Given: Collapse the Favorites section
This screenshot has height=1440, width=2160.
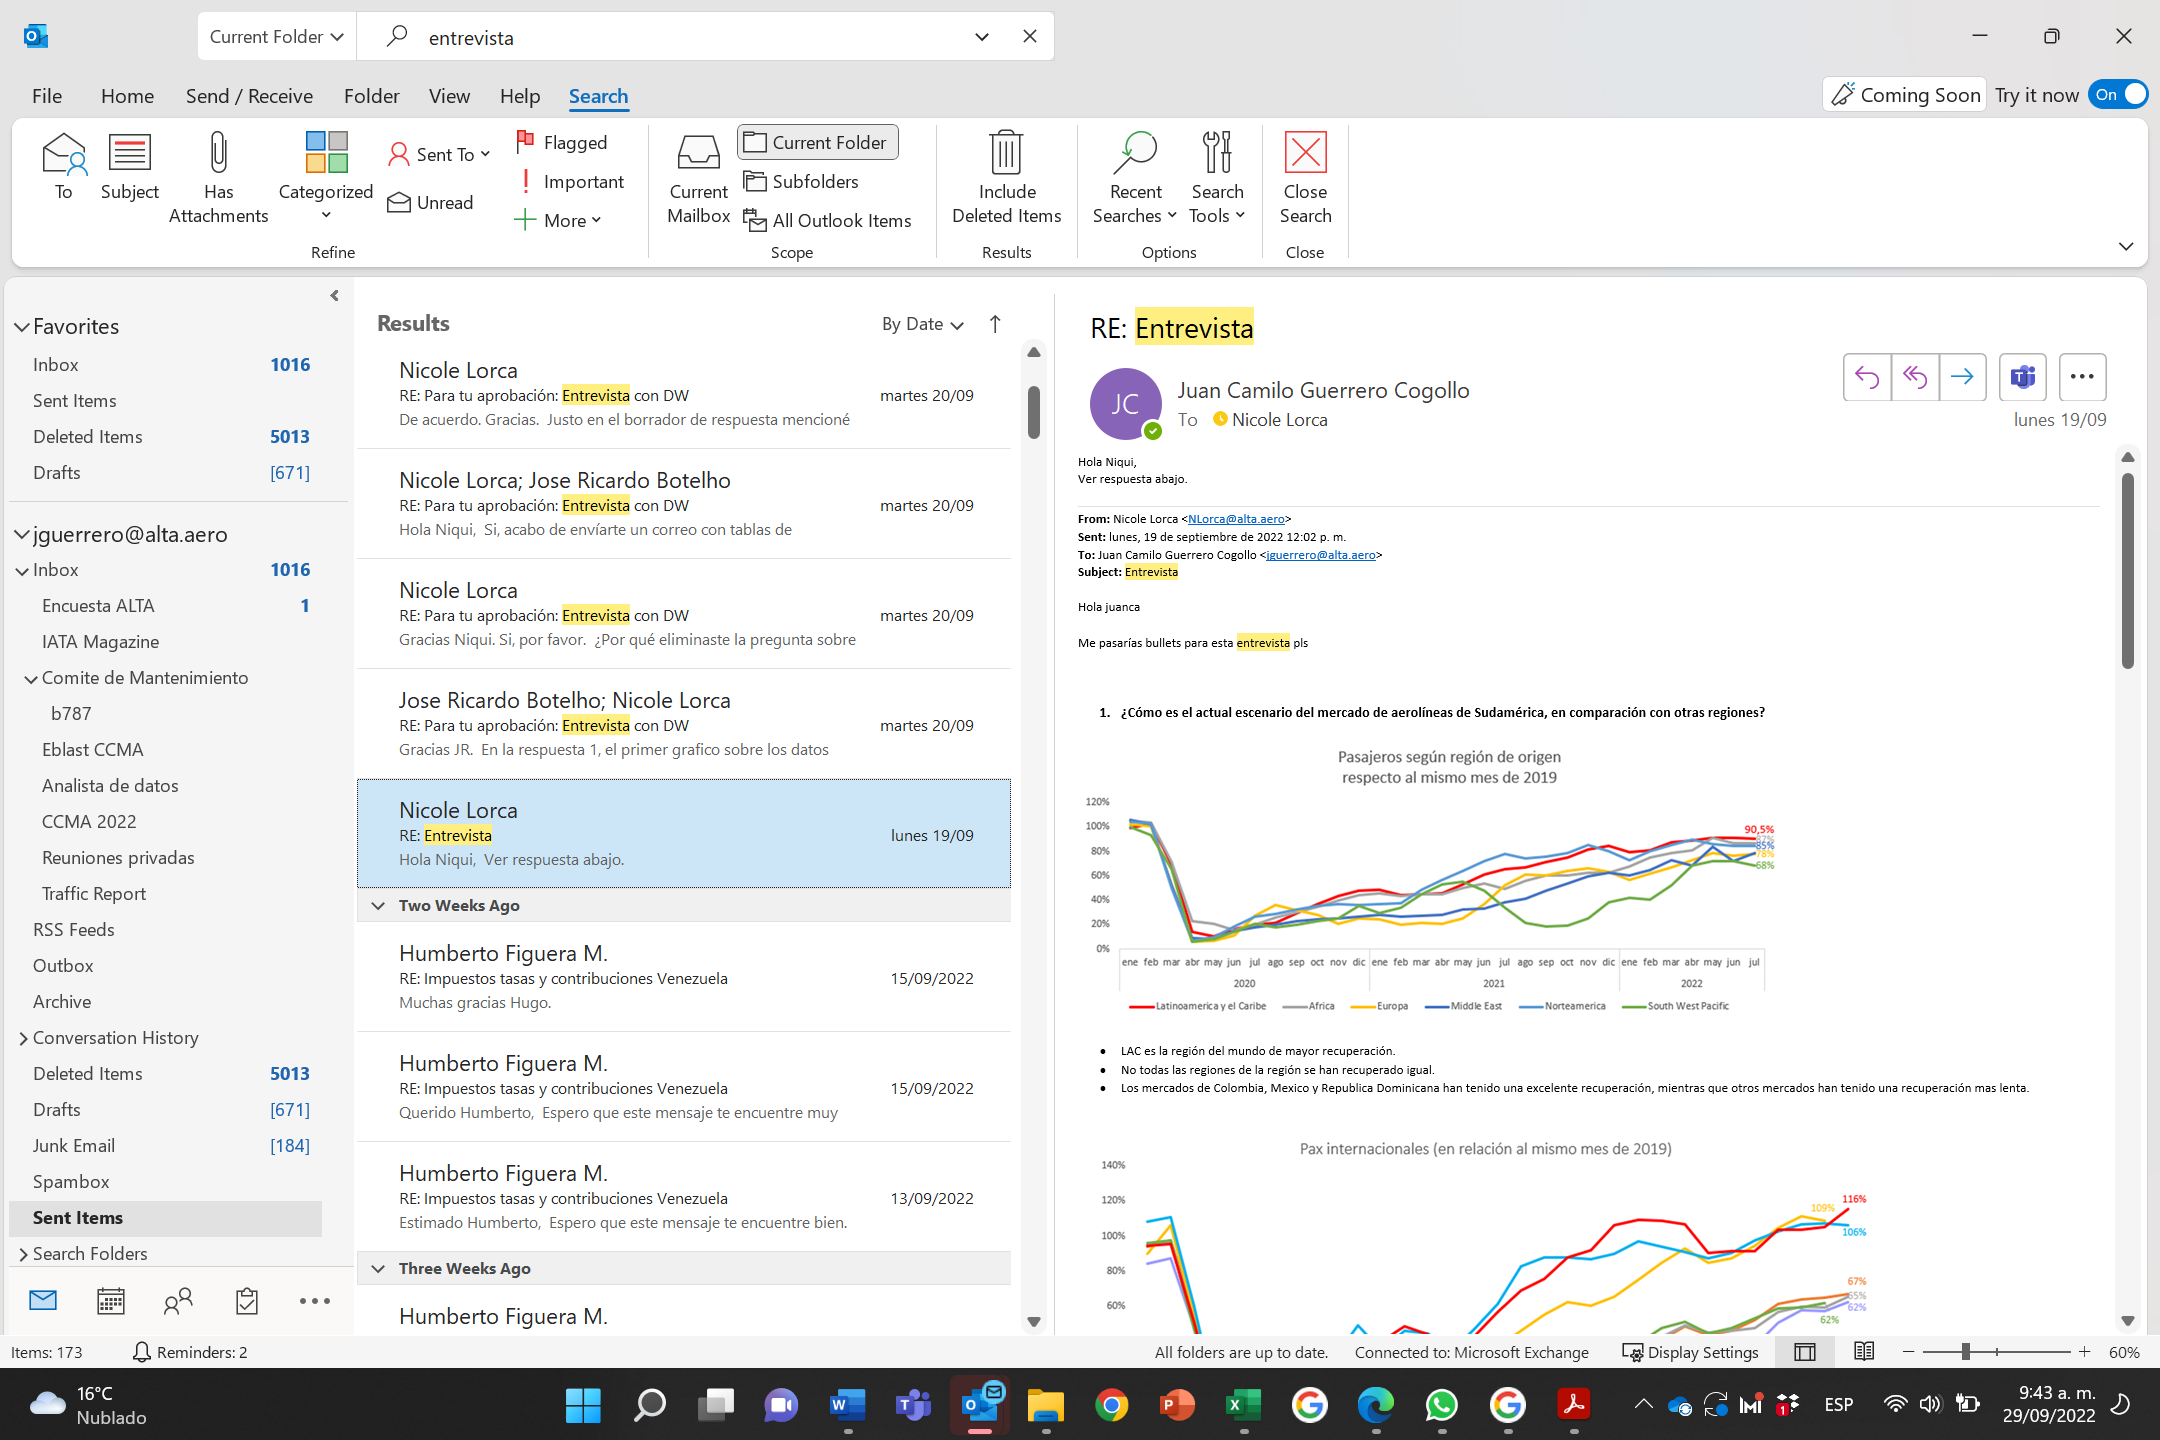Looking at the screenshot, I should pos(21,327).
